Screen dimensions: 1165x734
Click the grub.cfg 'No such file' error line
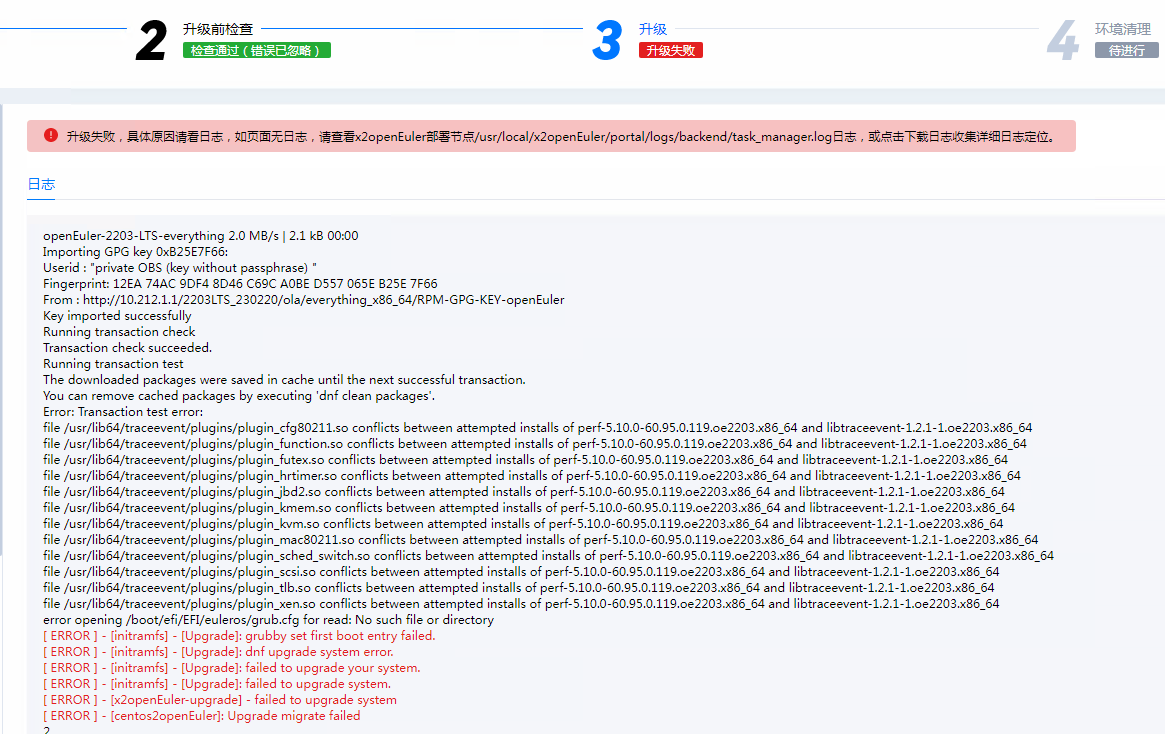click(268, 620)
